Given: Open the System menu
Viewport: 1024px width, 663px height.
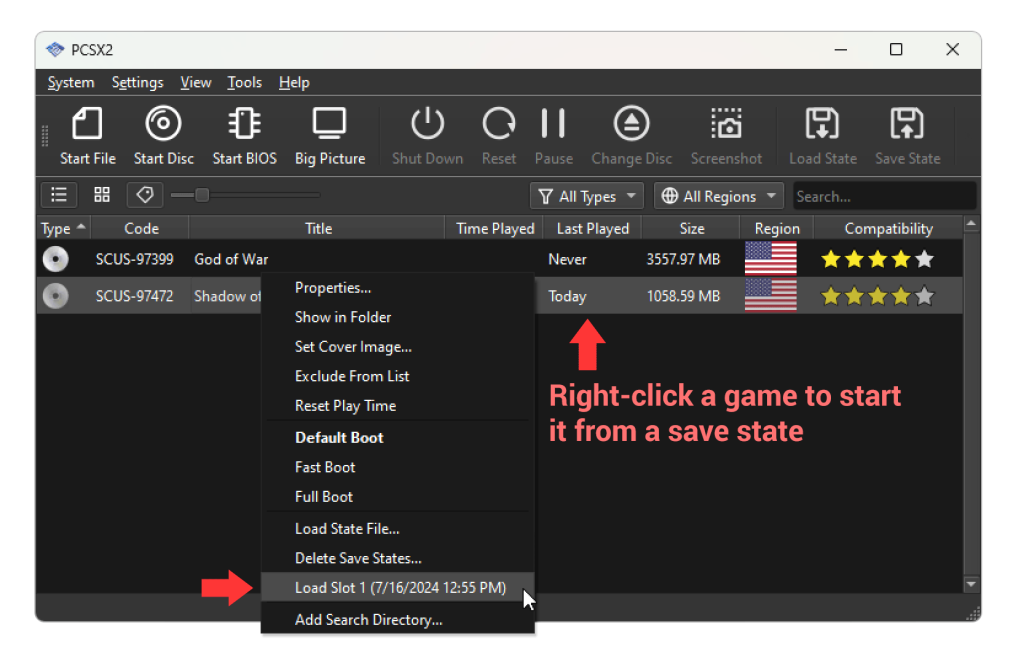Looking at the screenshot, I should tap(71, 83).
